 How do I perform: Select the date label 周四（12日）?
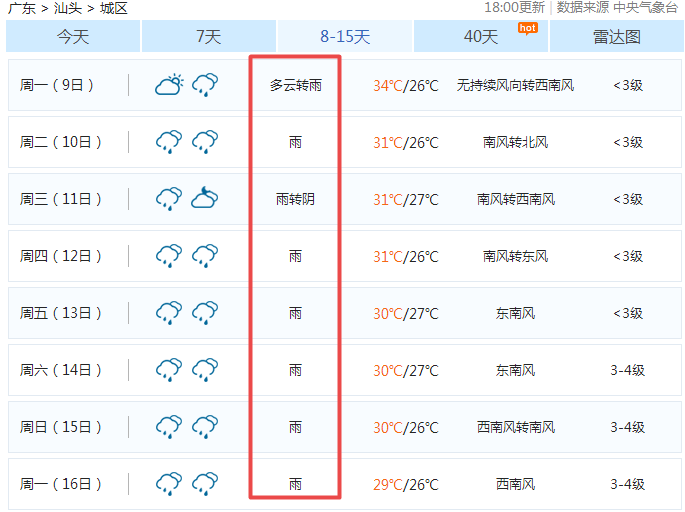pyautogui.click(x=60, y=256)
